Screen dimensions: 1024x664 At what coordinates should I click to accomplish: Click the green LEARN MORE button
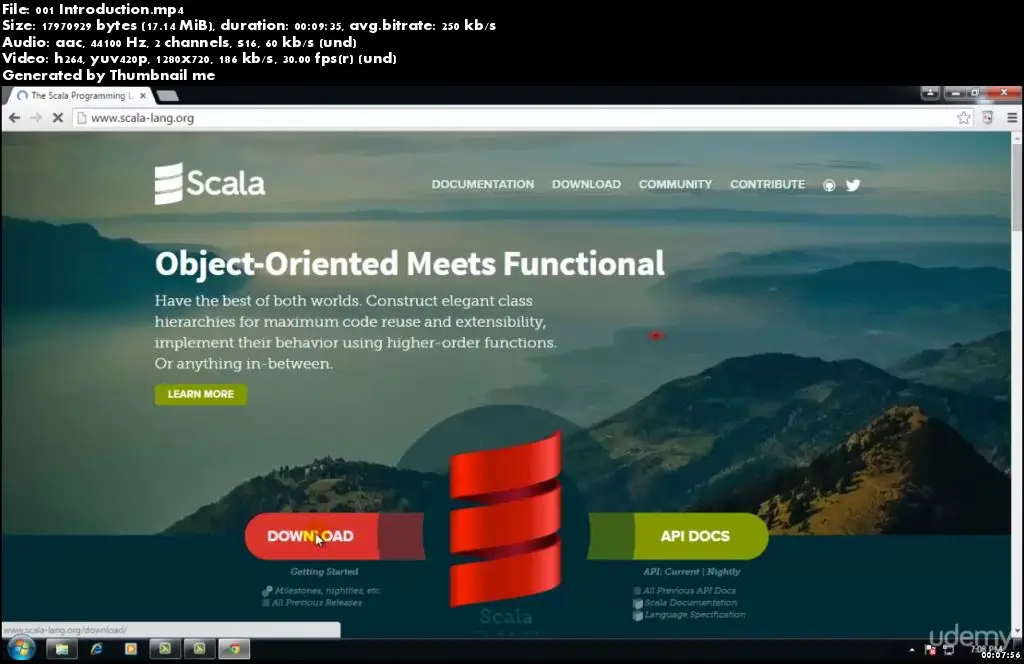[200, 394]
